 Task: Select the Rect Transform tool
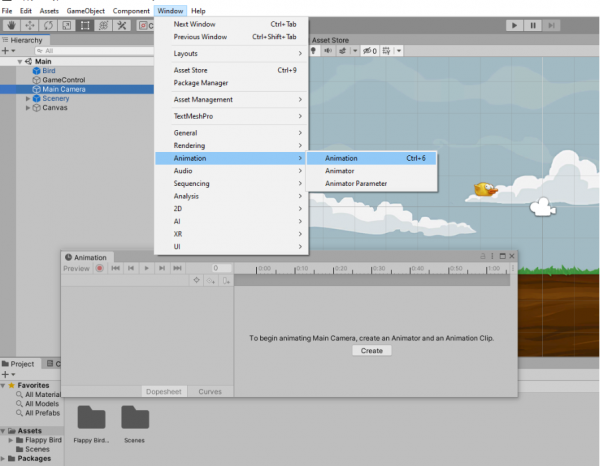[85, 26]
